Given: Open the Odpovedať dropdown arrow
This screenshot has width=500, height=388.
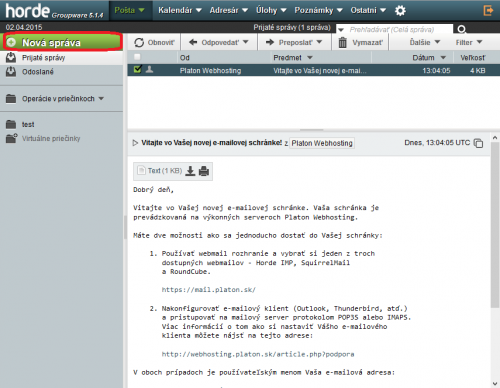Looking at the screenshot, I should [246, 42].
